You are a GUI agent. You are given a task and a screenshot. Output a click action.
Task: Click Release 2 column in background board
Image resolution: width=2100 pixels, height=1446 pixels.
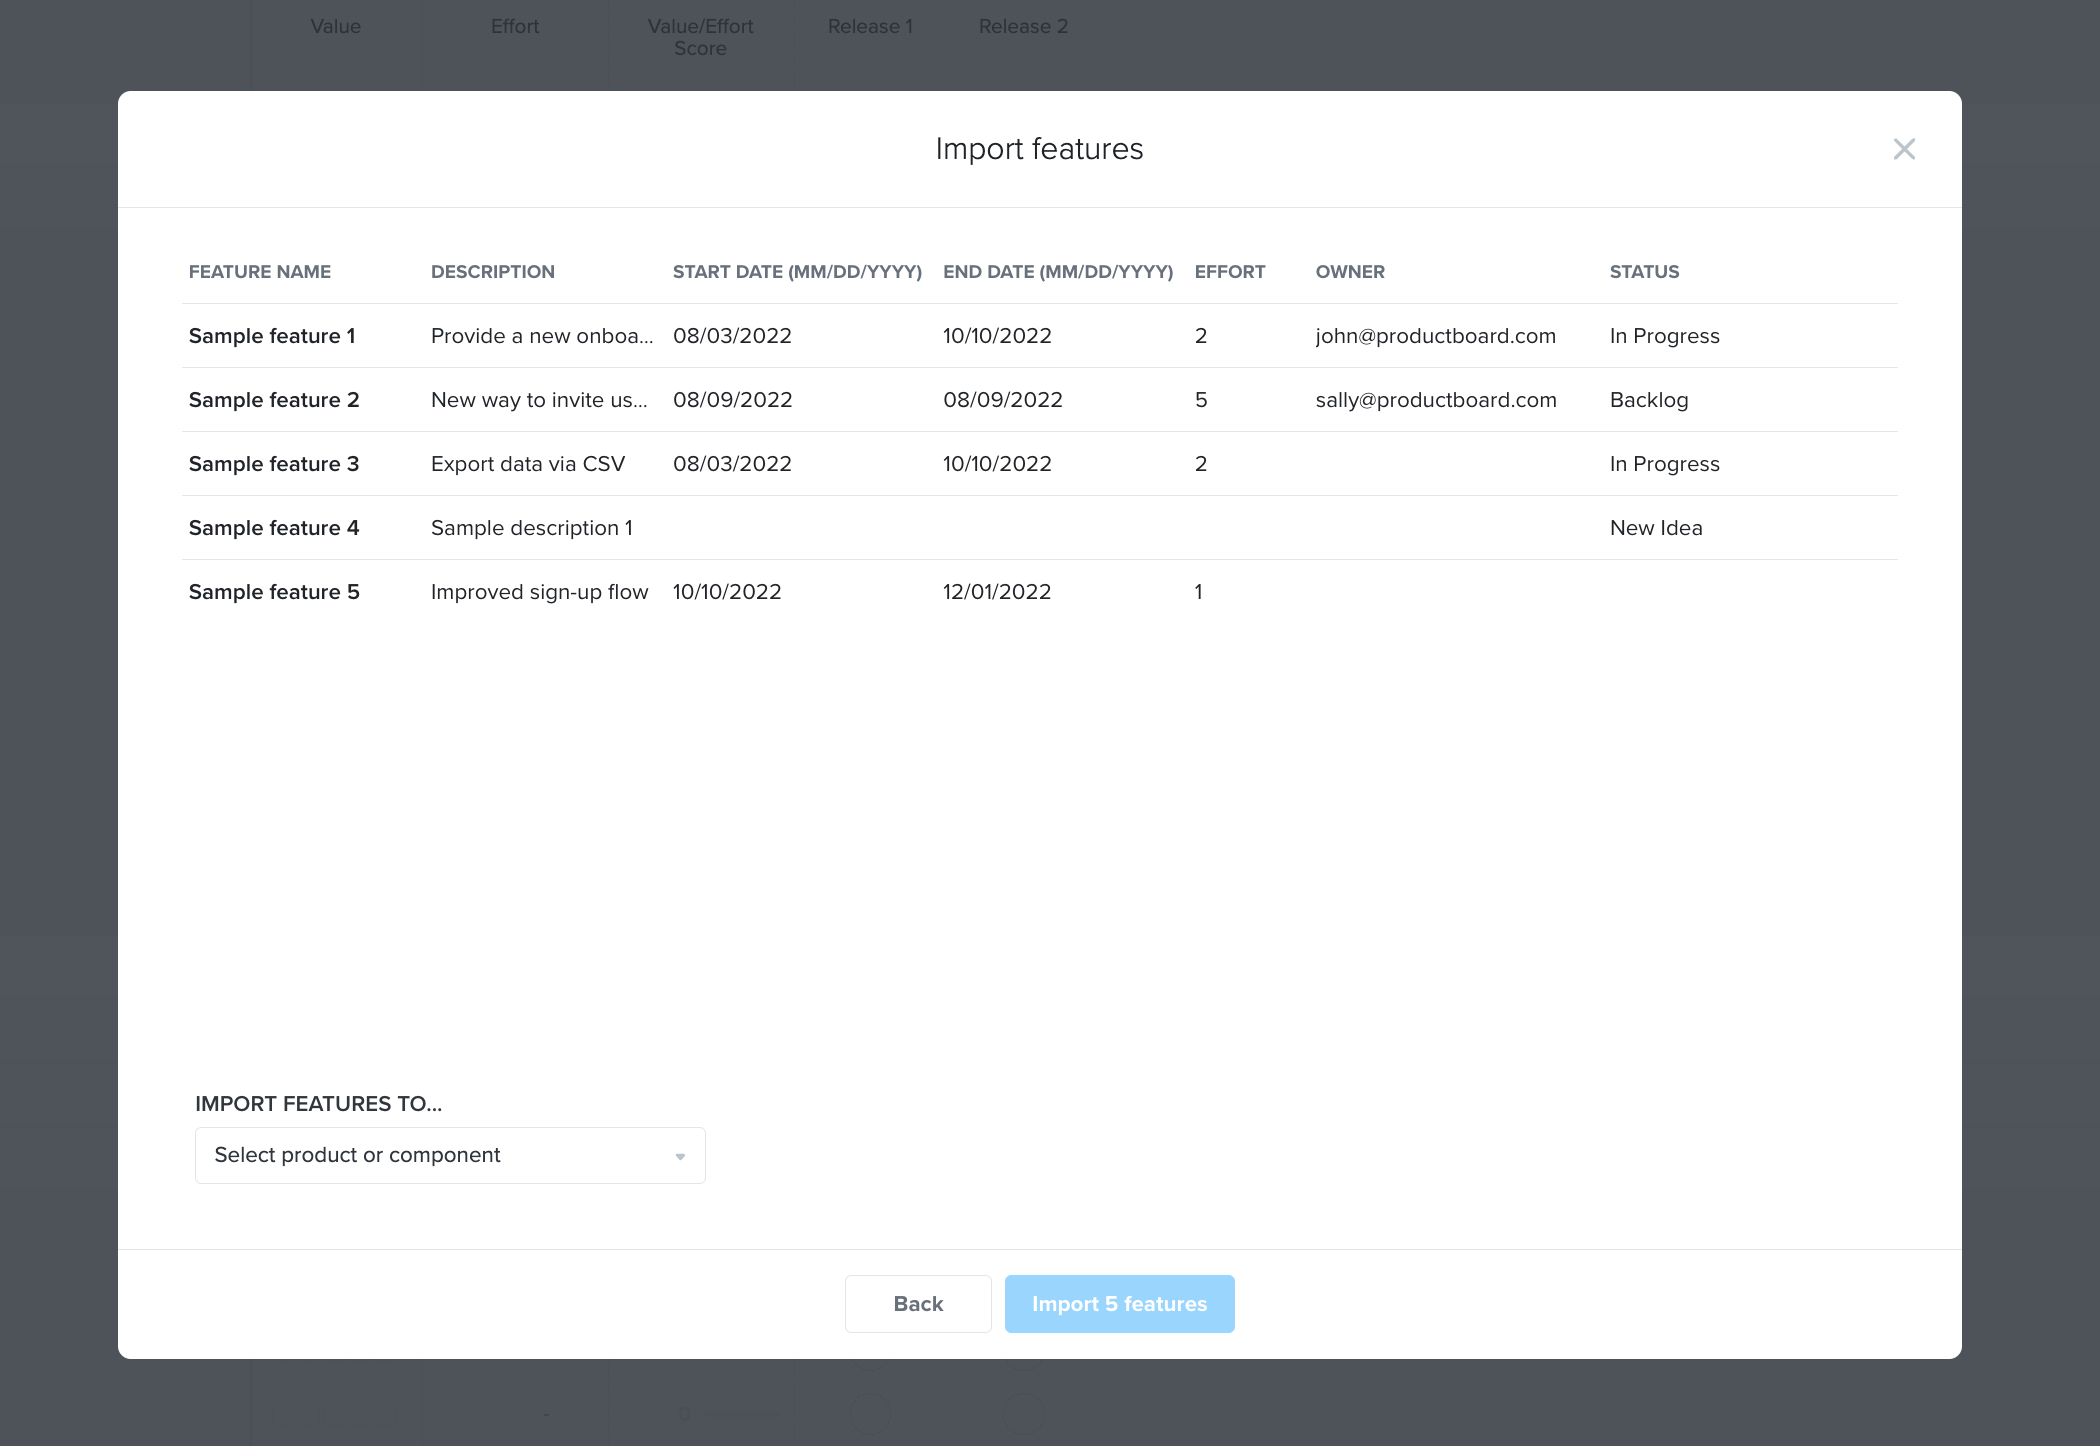(x=1023, y=27)
